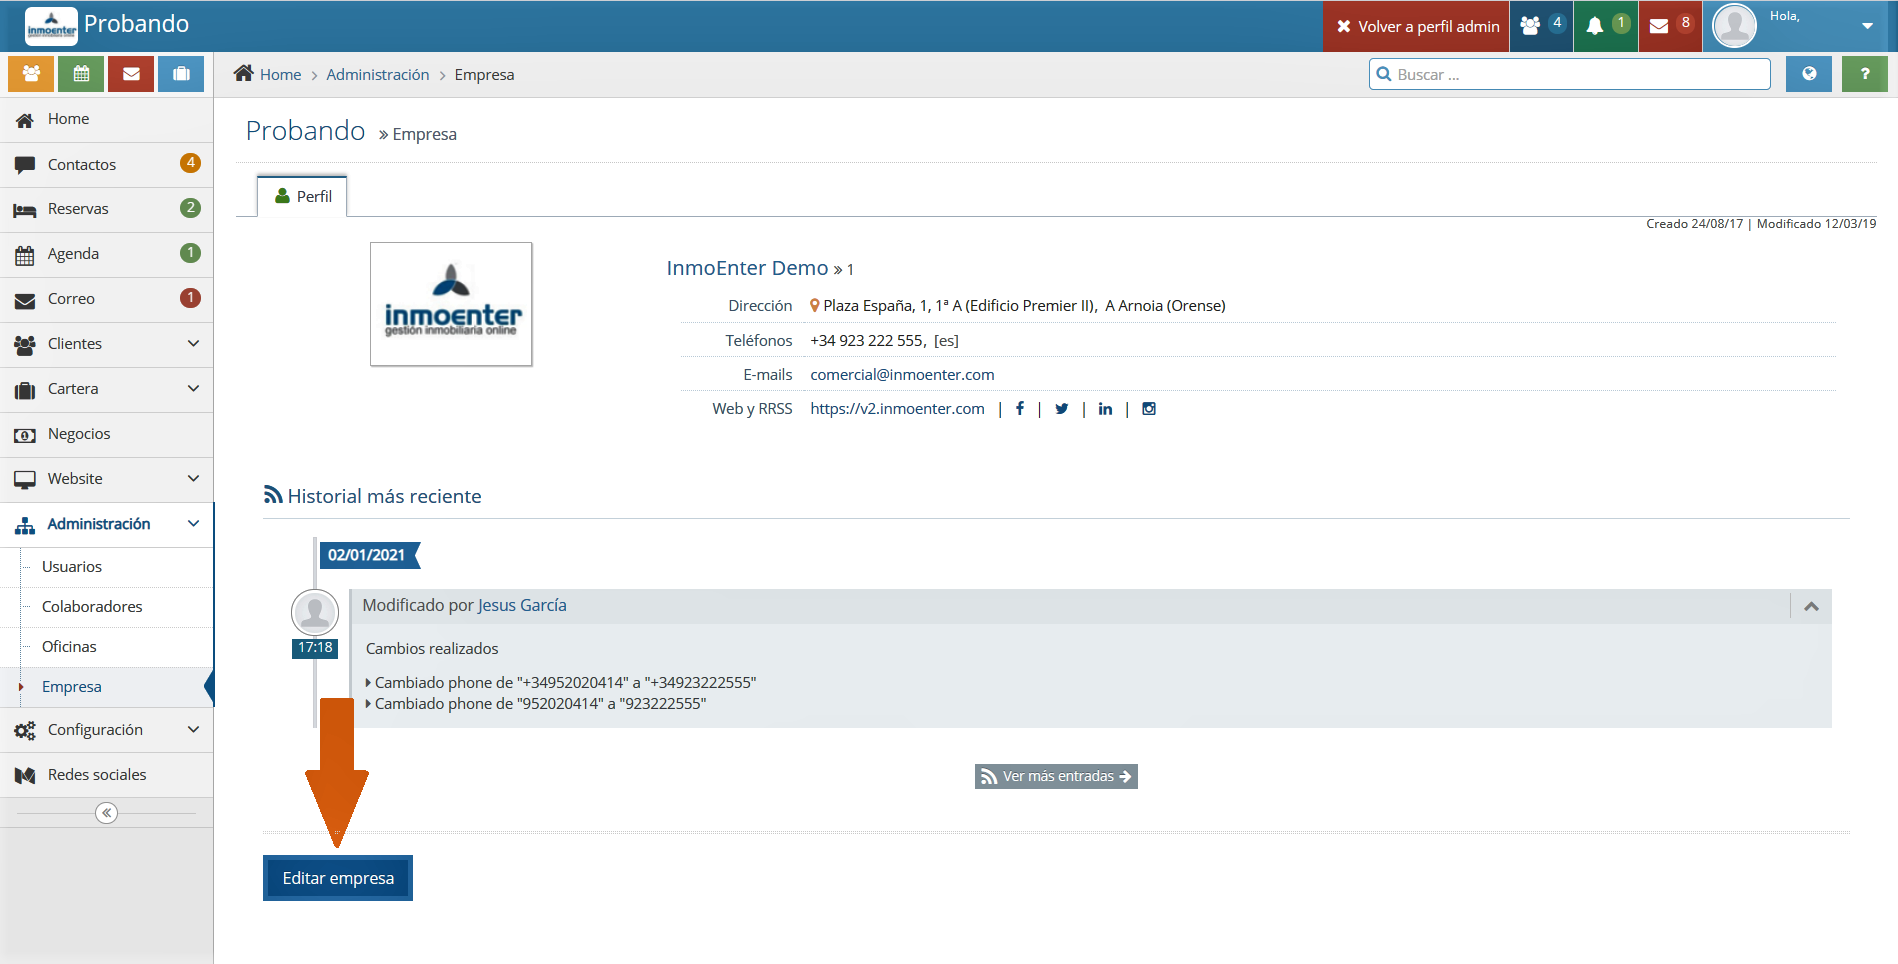Open Agenda in the sidebar
The height and width of the screenshot is (964, 1898).
[106, 254]
